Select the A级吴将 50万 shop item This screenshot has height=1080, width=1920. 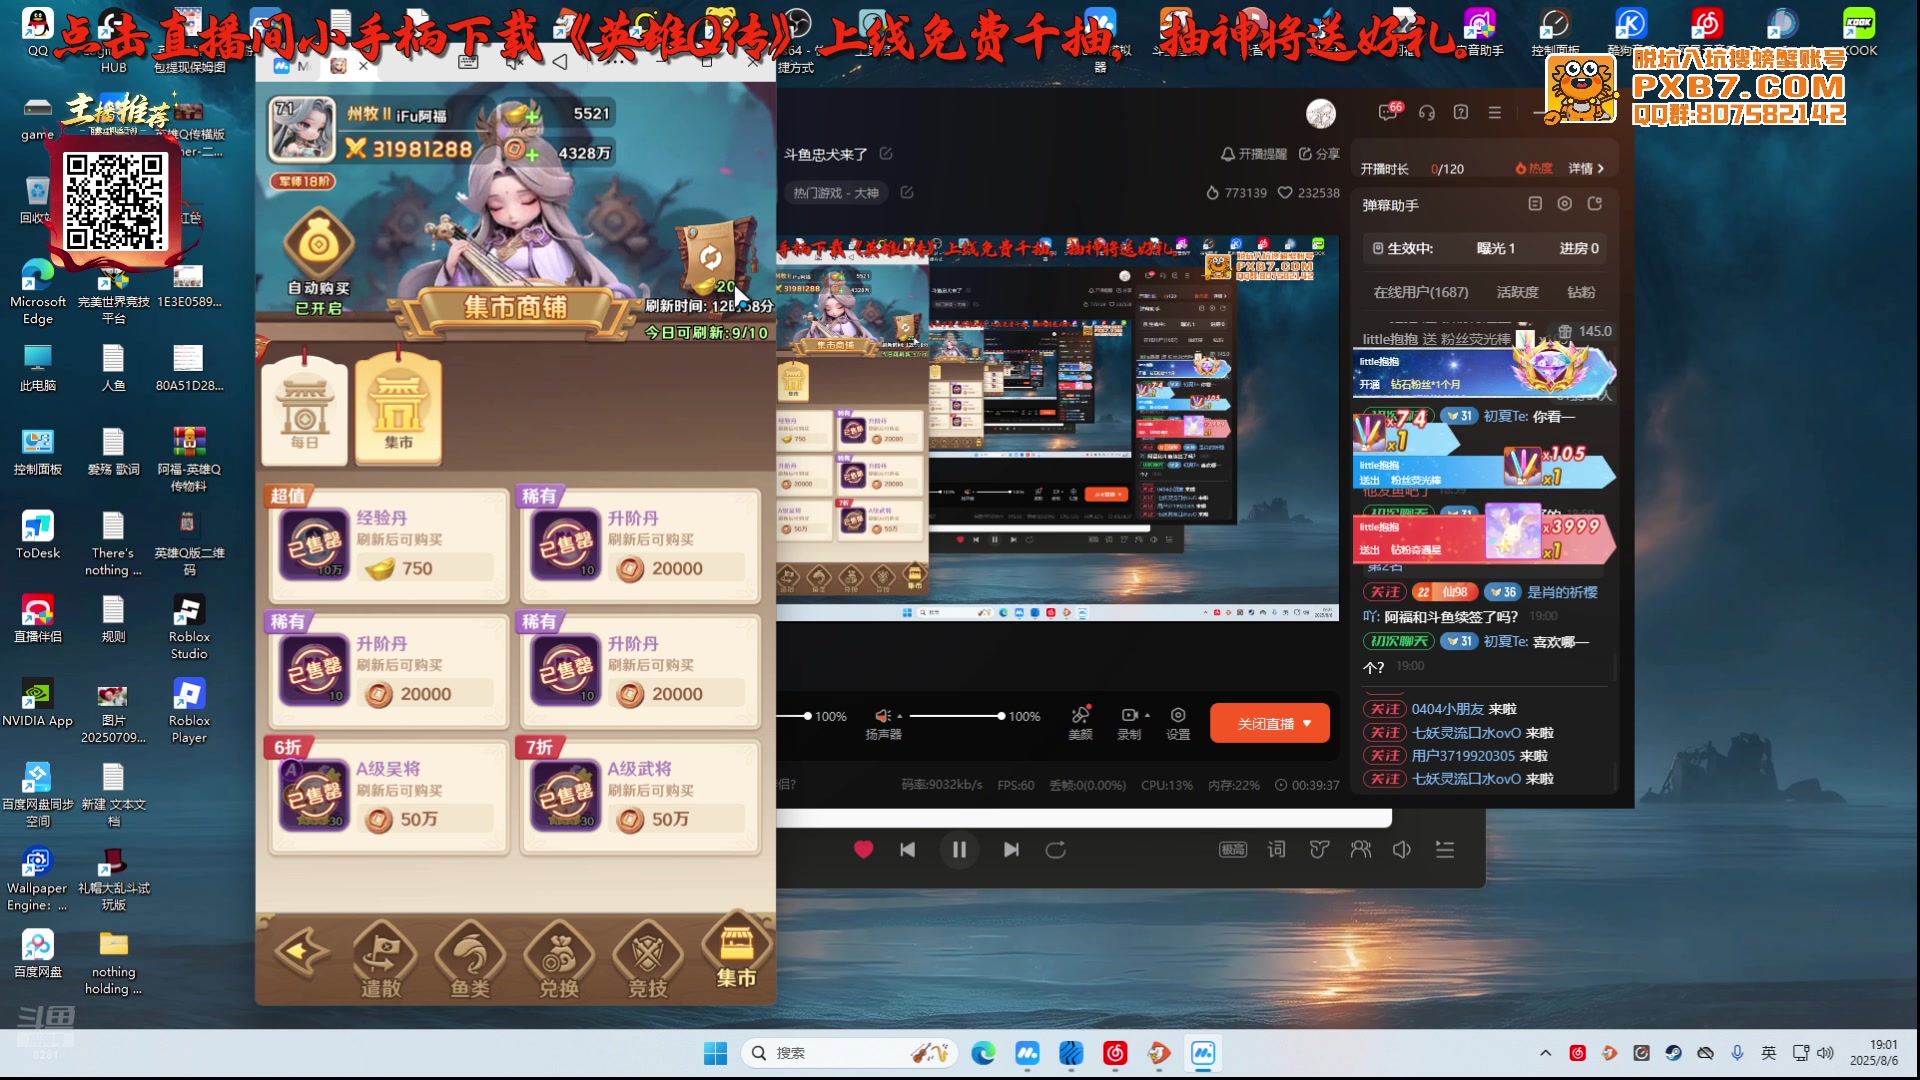(388, 797)
